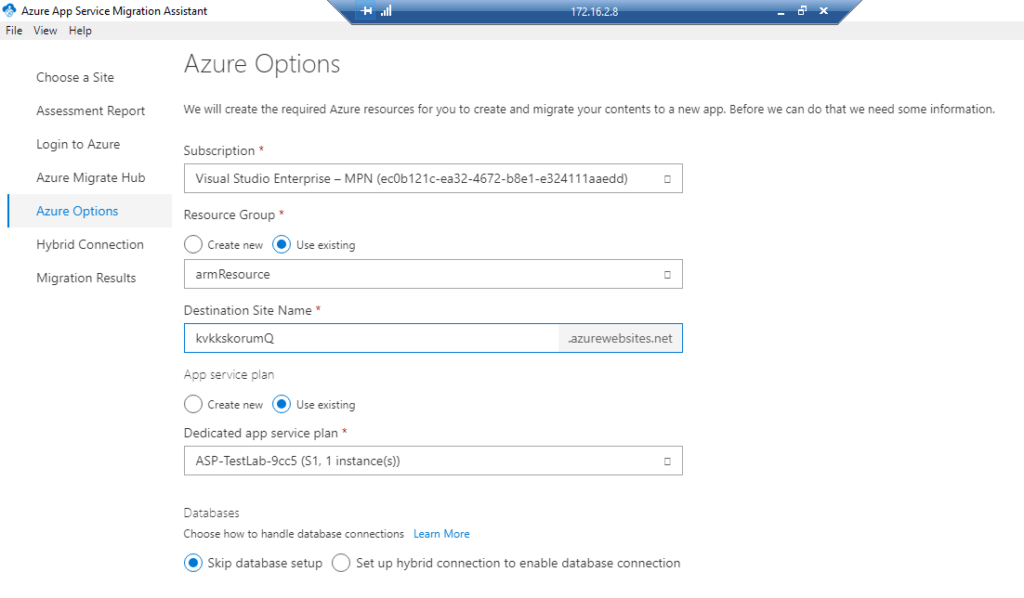The width and height of the screenshot is (1024, 598).
Task: Open the armResource resource group dropdown
Action: coord(433,274)
